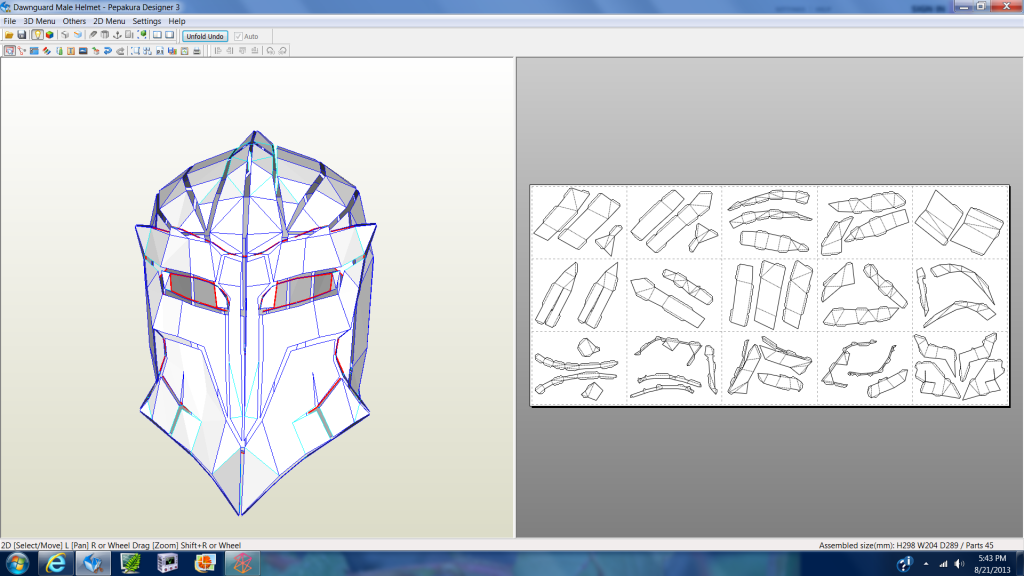This screenshot has width=1024, height=576.
Task: Click the Unfold Undo button
Action: 205,37
